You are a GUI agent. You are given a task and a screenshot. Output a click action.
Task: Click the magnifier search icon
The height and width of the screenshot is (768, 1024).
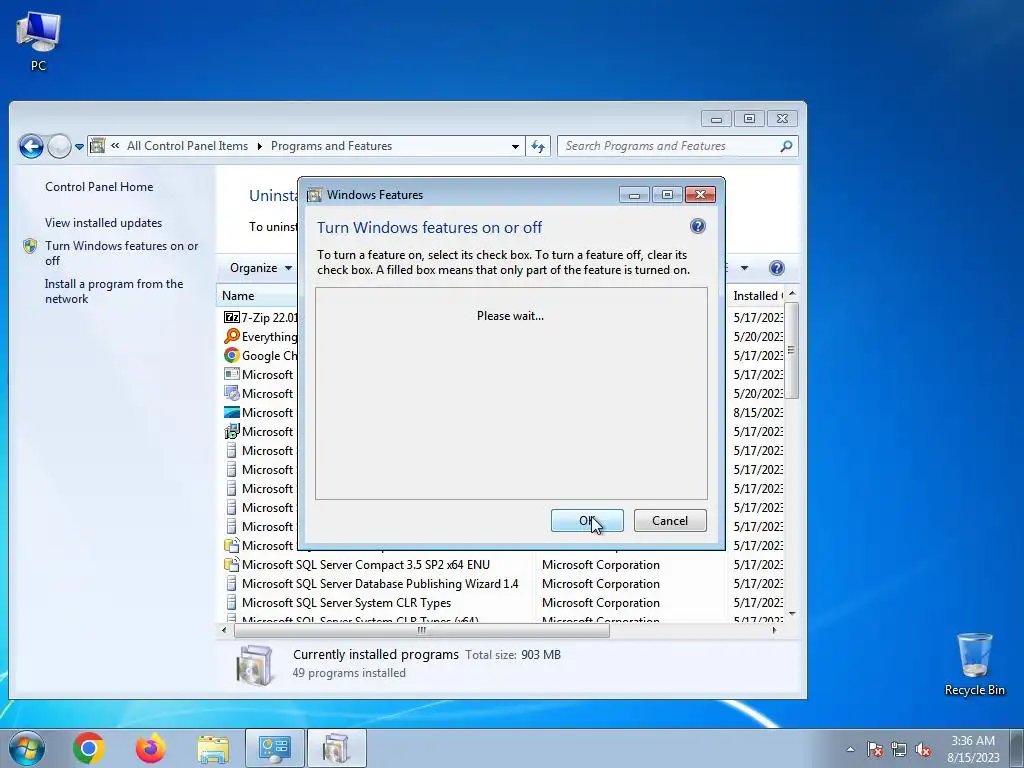[x=786, y=146]
